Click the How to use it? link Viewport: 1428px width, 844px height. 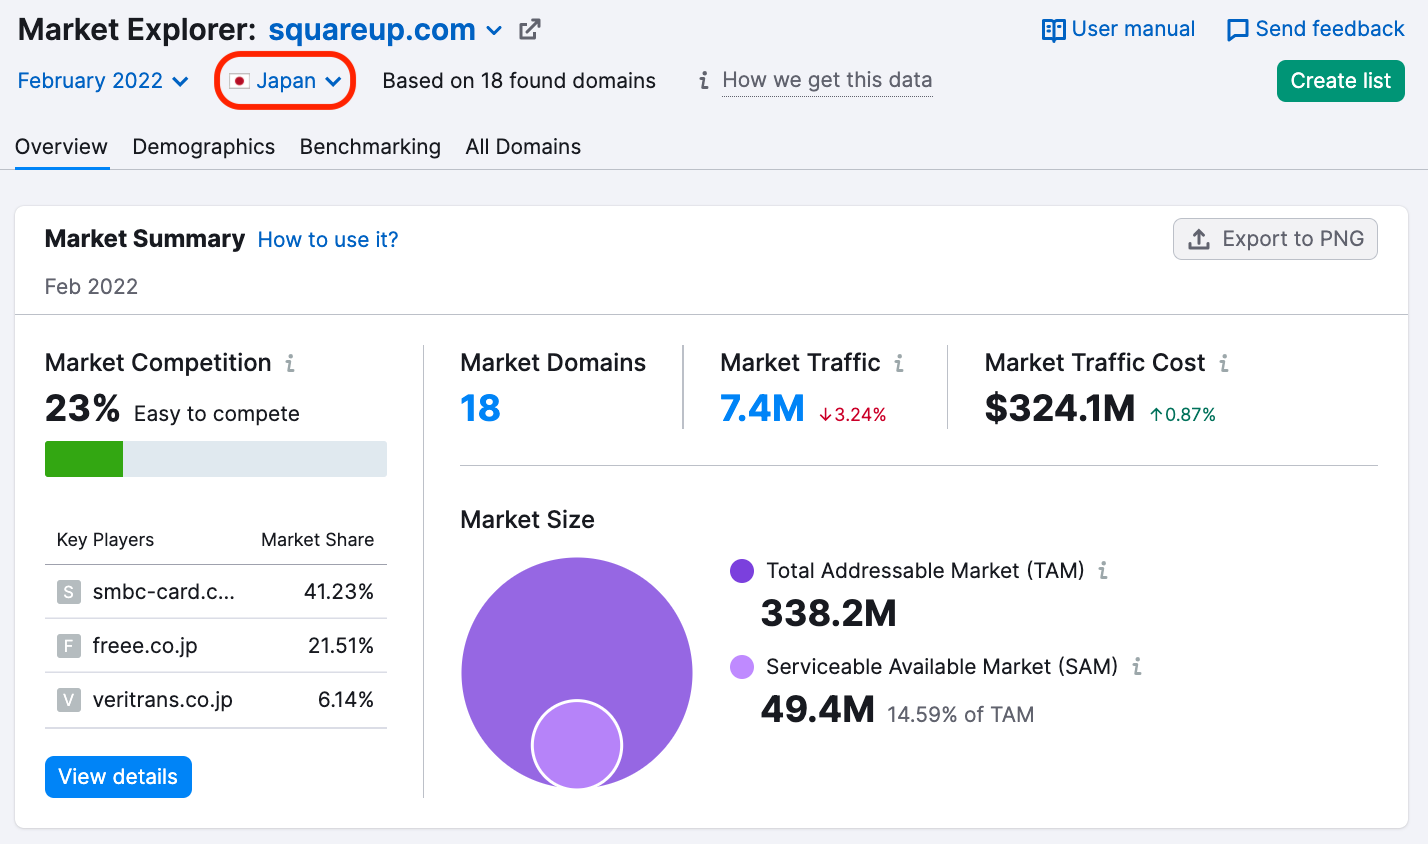pyautogui.click(x=328, y=240)
